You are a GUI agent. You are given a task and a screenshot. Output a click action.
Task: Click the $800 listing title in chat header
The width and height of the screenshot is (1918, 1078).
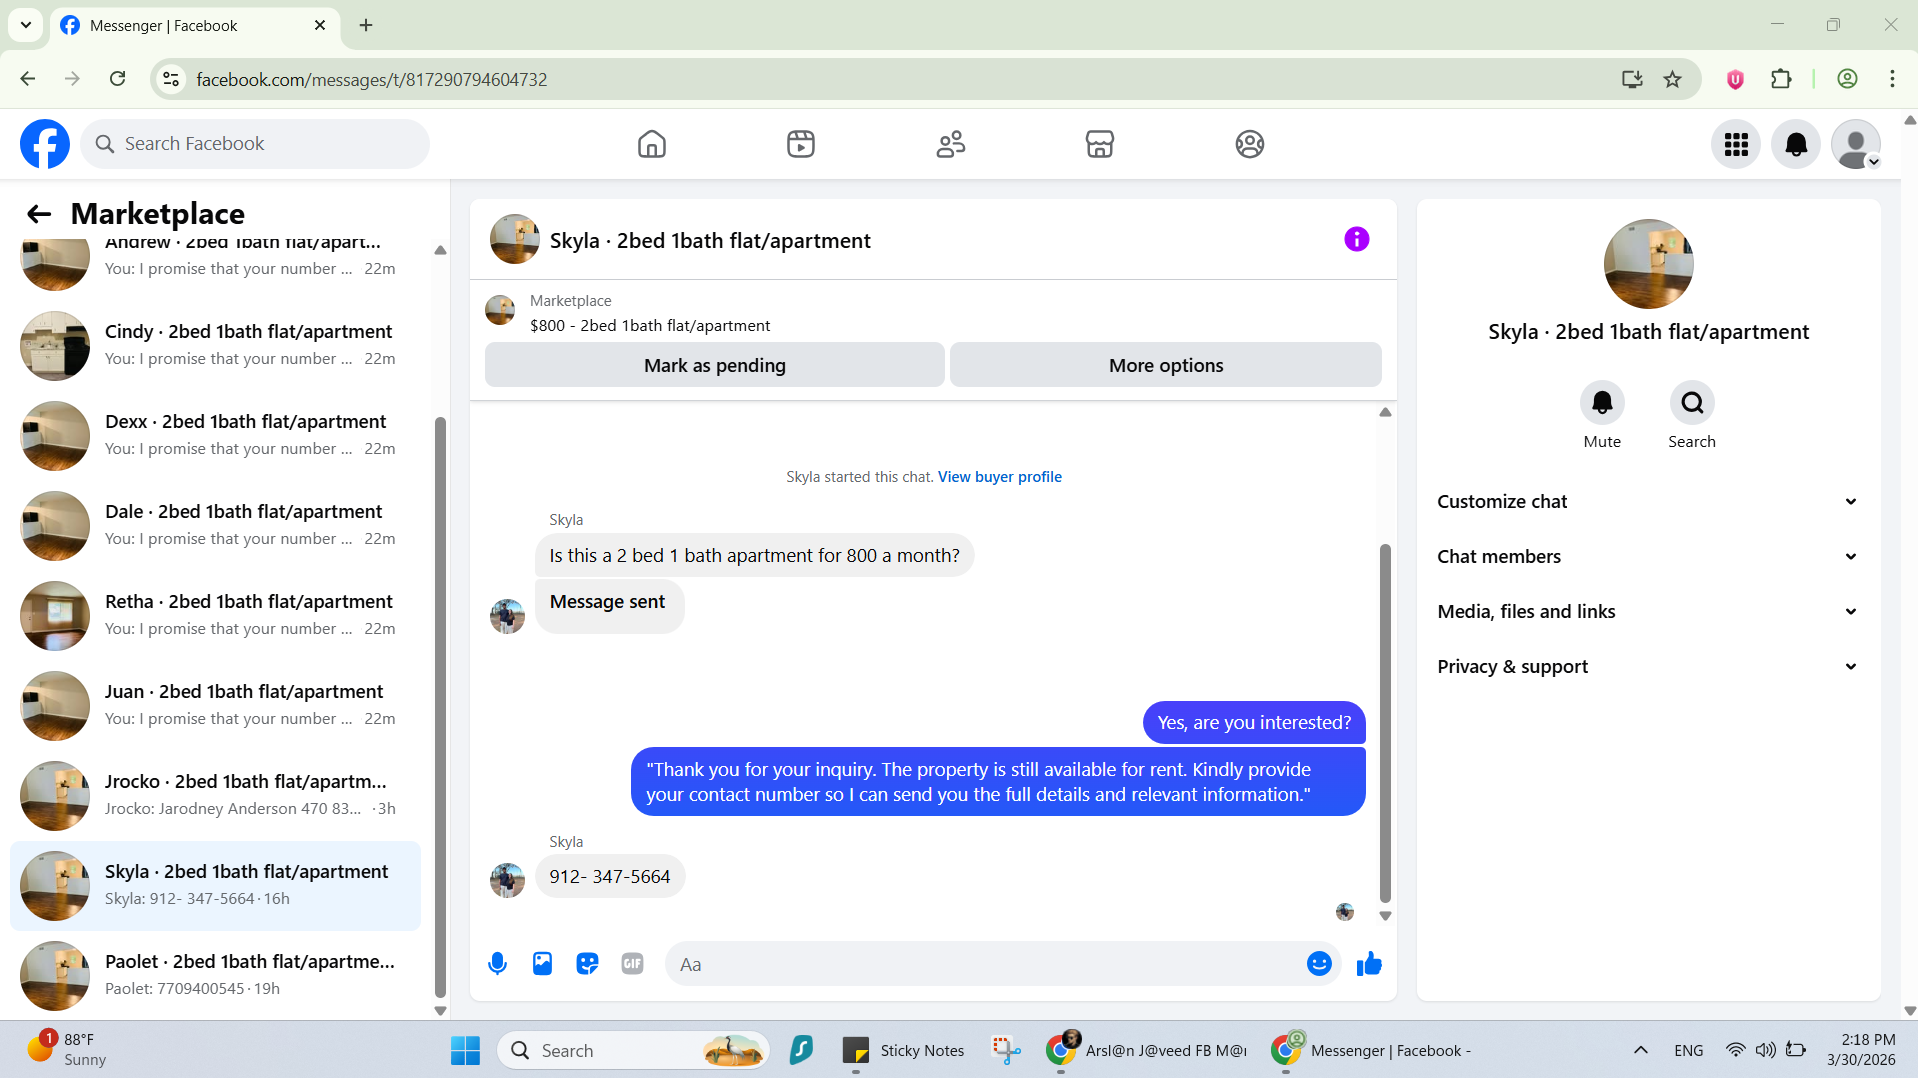coord(650,326)
